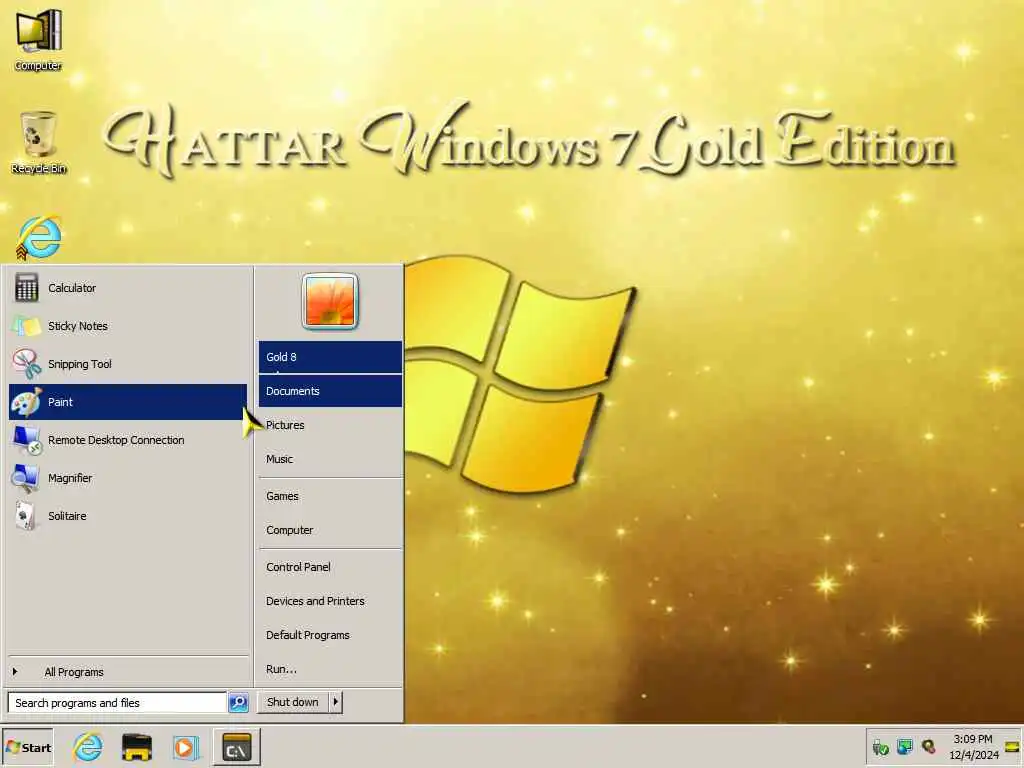Open Games from Start menu
Viewport: 1024px width, 768px height.
[330, 496]
